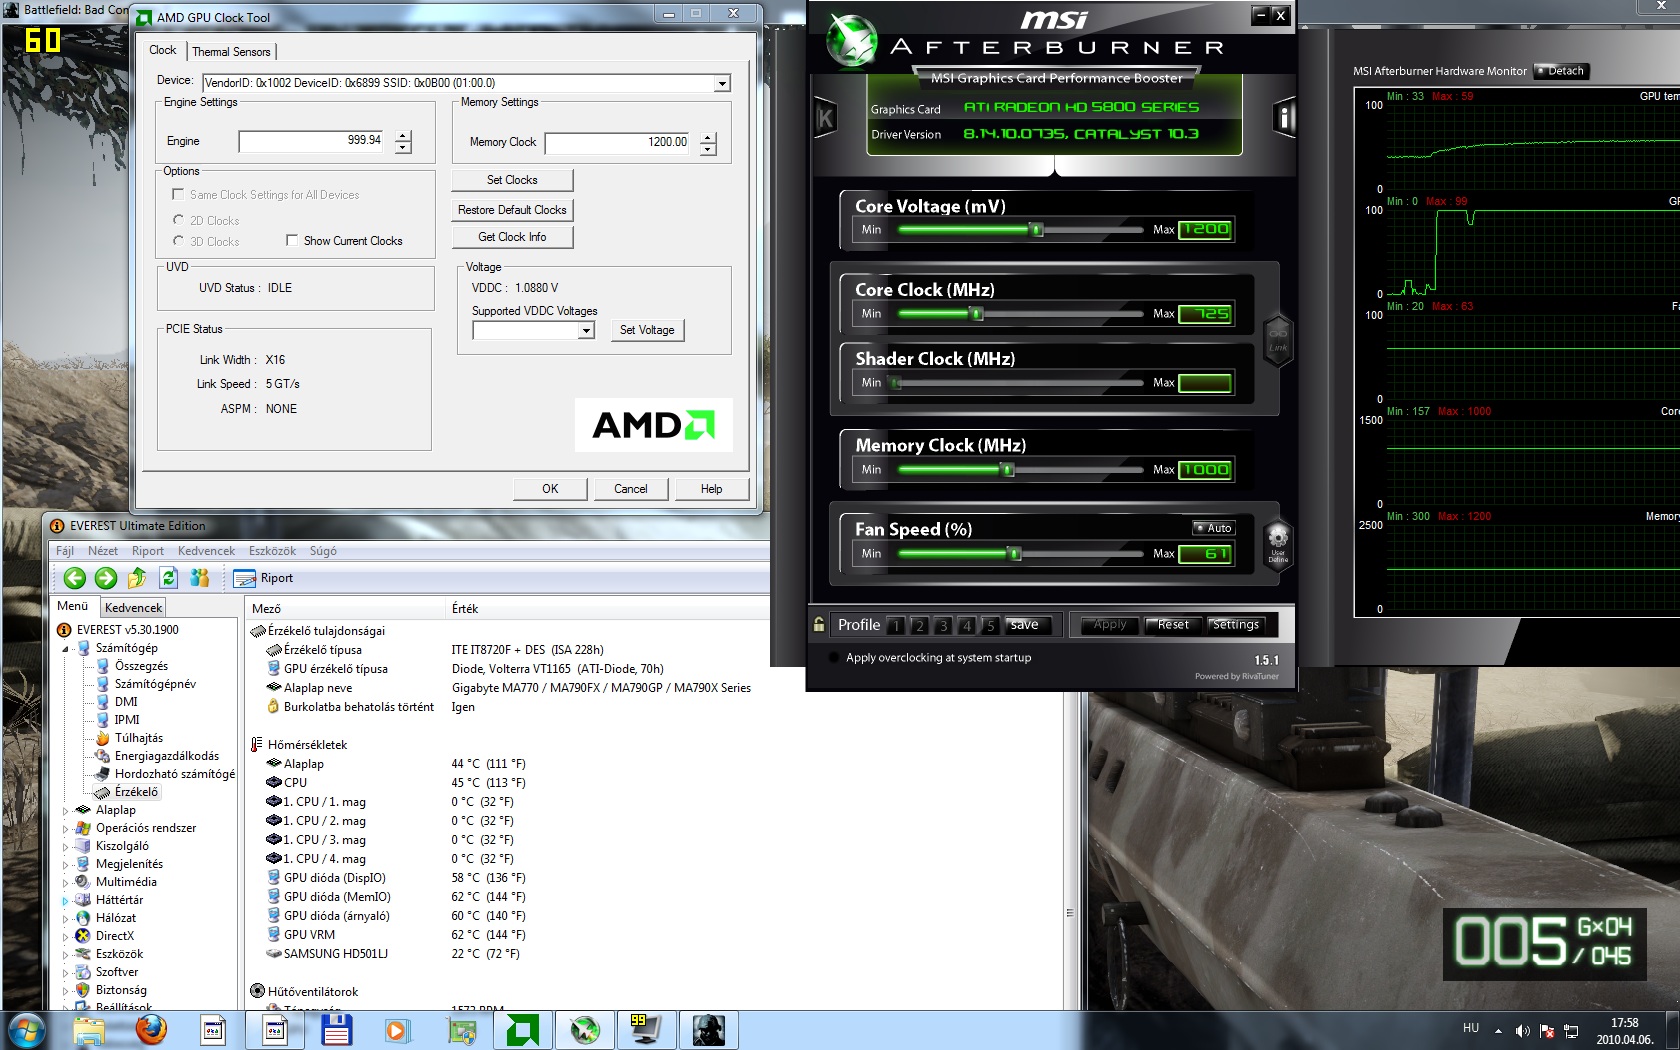Image resolution: width=1680 pixels, height=1050 pixels.
Task: Adjust the Memory Clock slider handle
Action: (x=1008, y=470)
